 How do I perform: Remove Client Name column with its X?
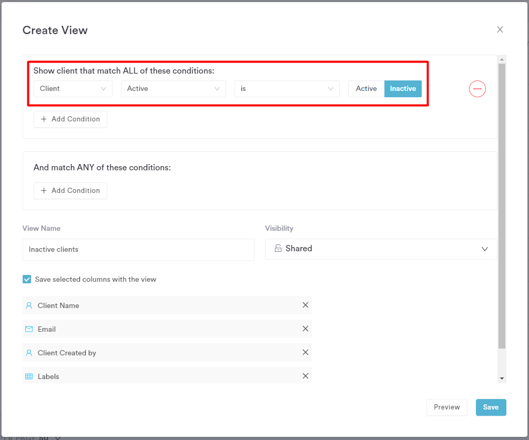click(x=305, y=305)
